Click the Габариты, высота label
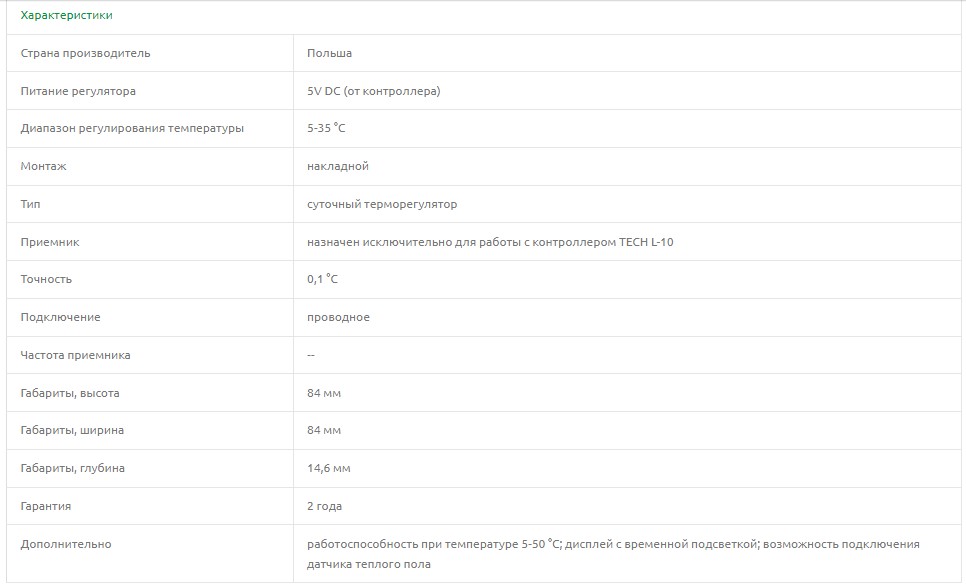This screenshot has width=966, height=588. [70, 393]
